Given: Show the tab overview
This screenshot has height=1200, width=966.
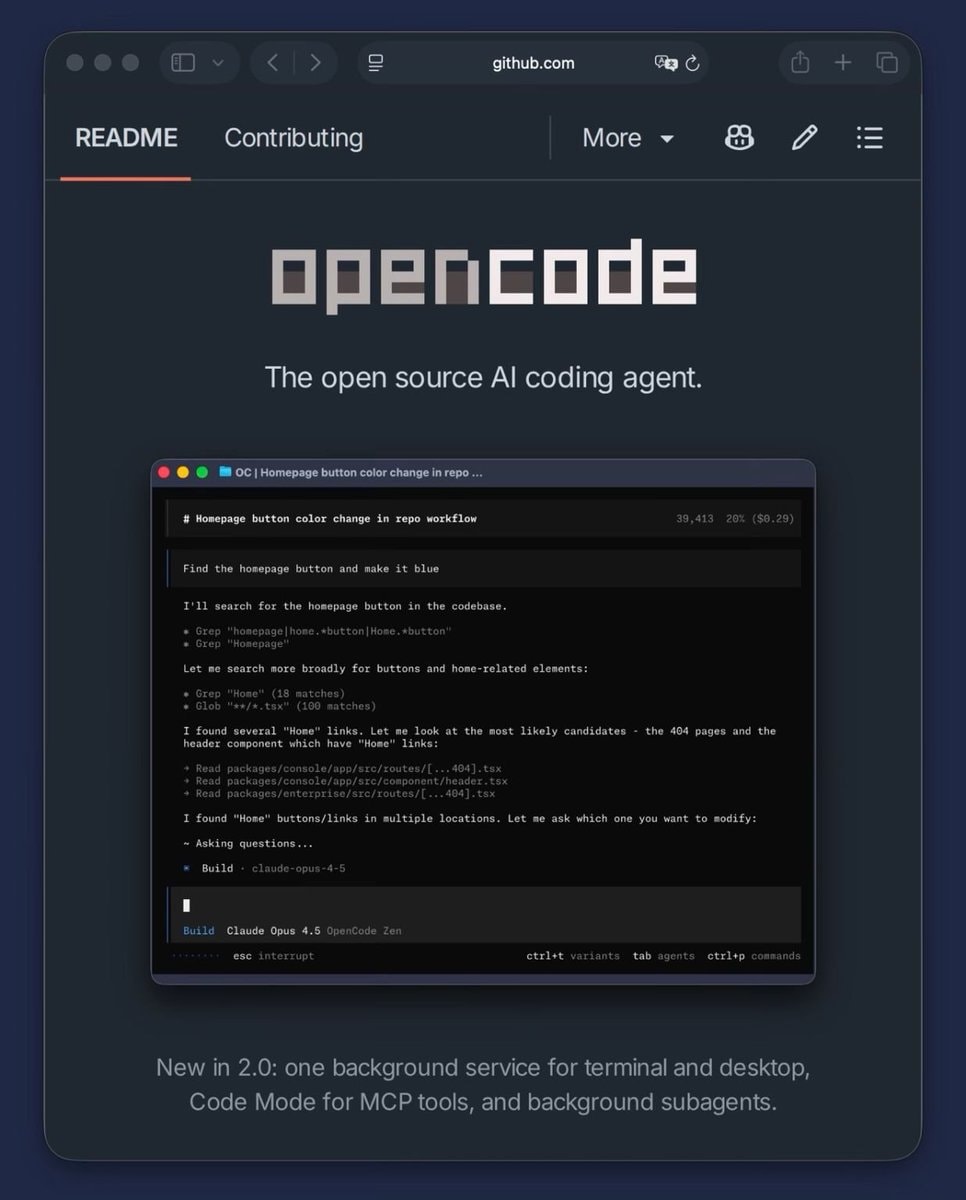Looking at the screenshot, I should [887, 63].
